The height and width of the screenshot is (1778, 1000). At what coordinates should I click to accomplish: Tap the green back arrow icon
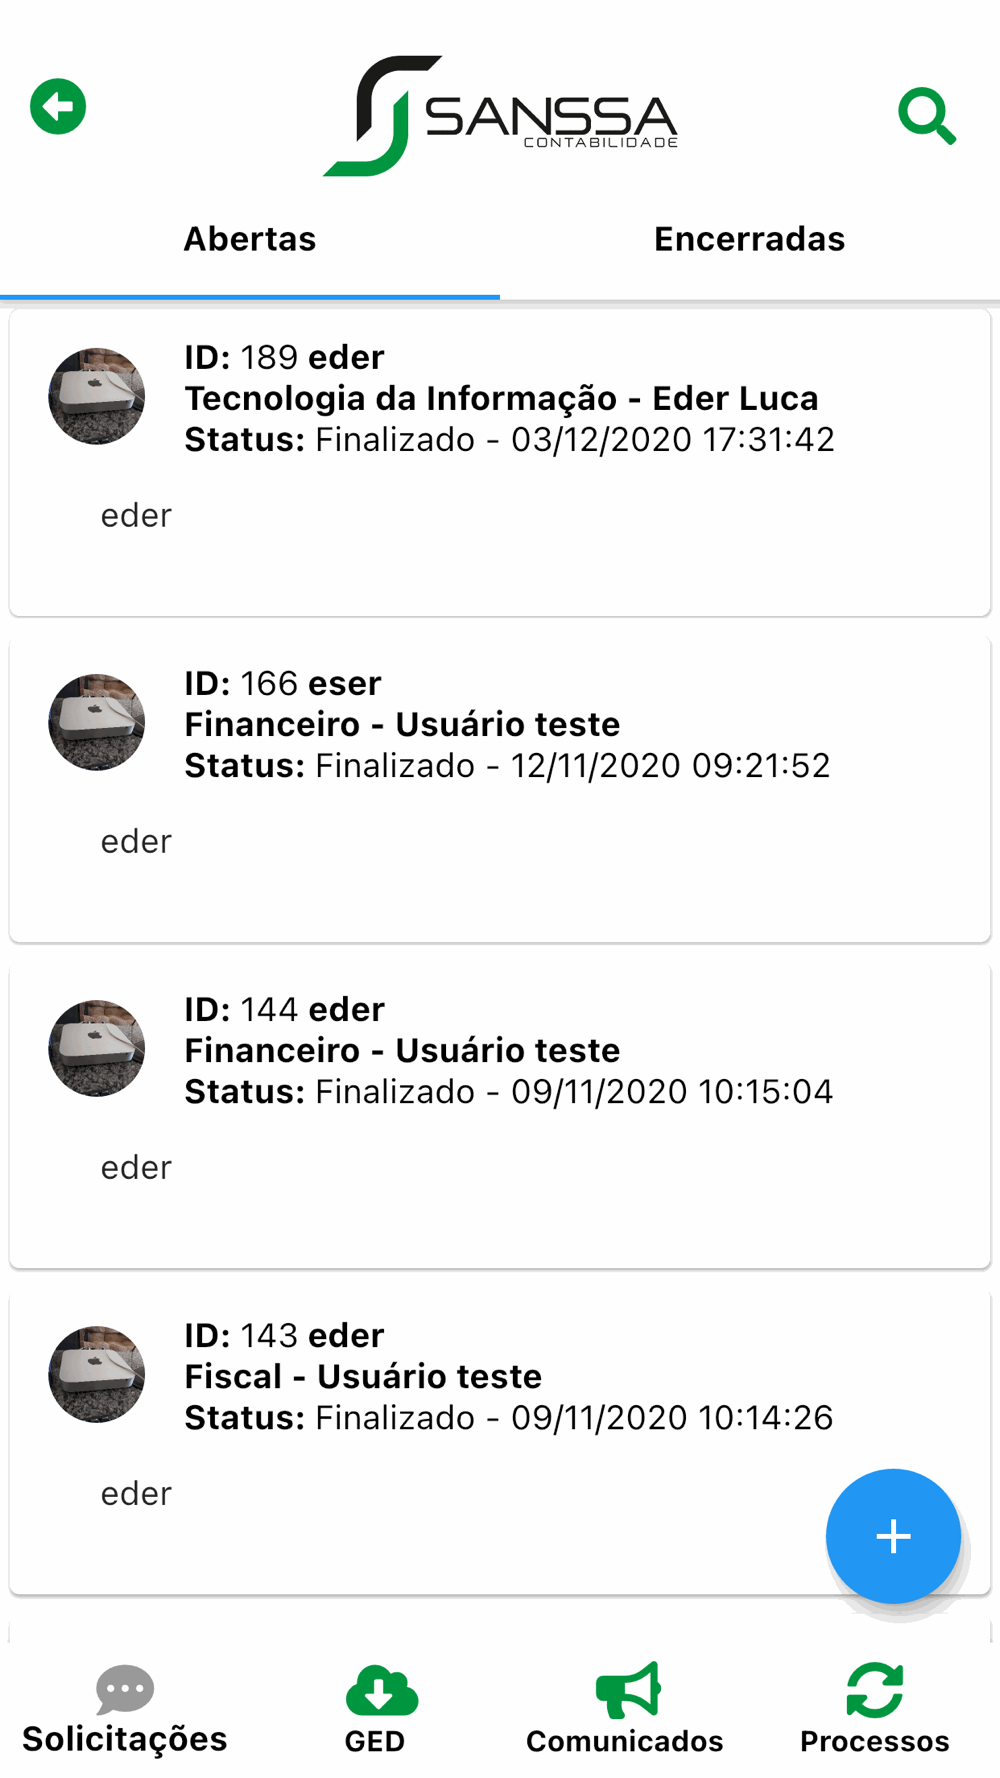pyautogui.click(x=58, y=107)
